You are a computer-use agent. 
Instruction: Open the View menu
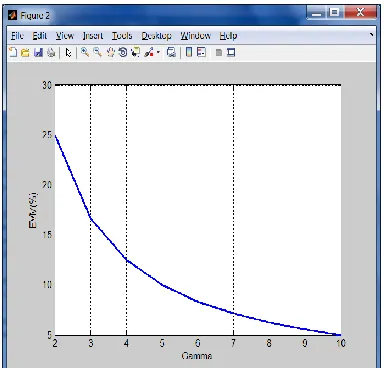(65, 36)
